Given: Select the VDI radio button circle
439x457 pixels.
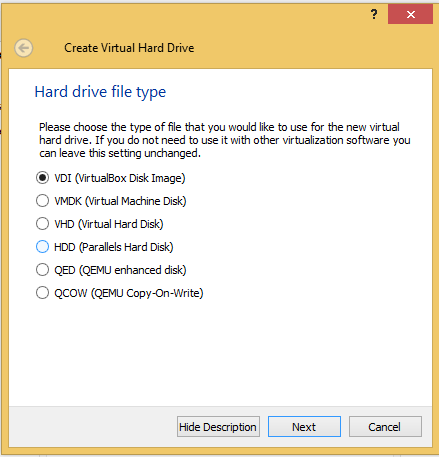Looking at the screenshot, I should coord(42,178).
